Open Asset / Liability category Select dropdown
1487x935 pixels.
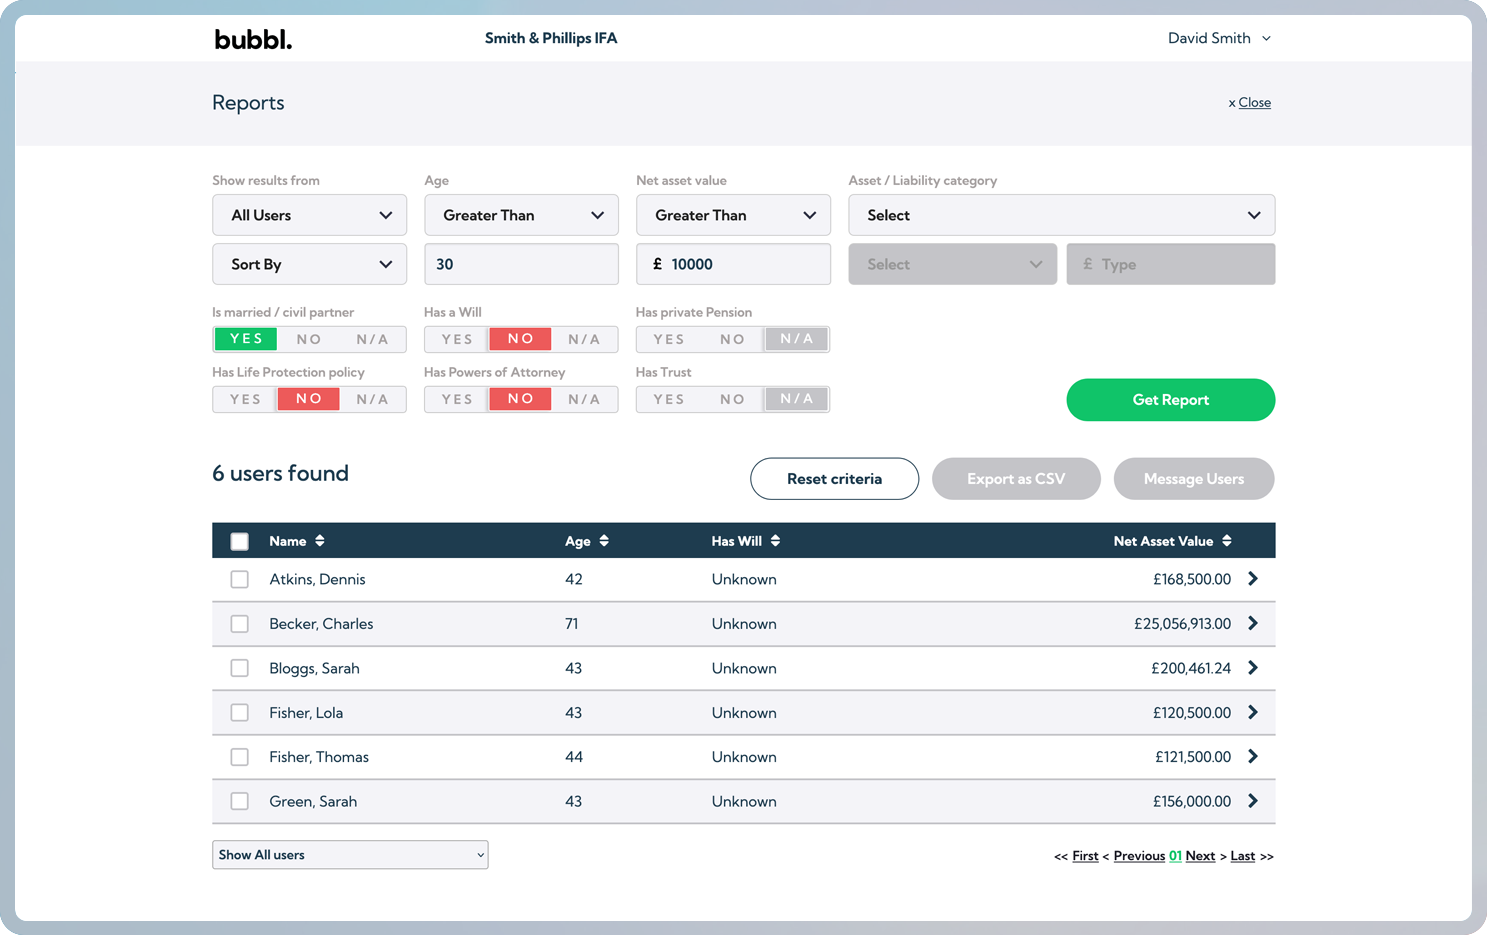[1061, 215]
